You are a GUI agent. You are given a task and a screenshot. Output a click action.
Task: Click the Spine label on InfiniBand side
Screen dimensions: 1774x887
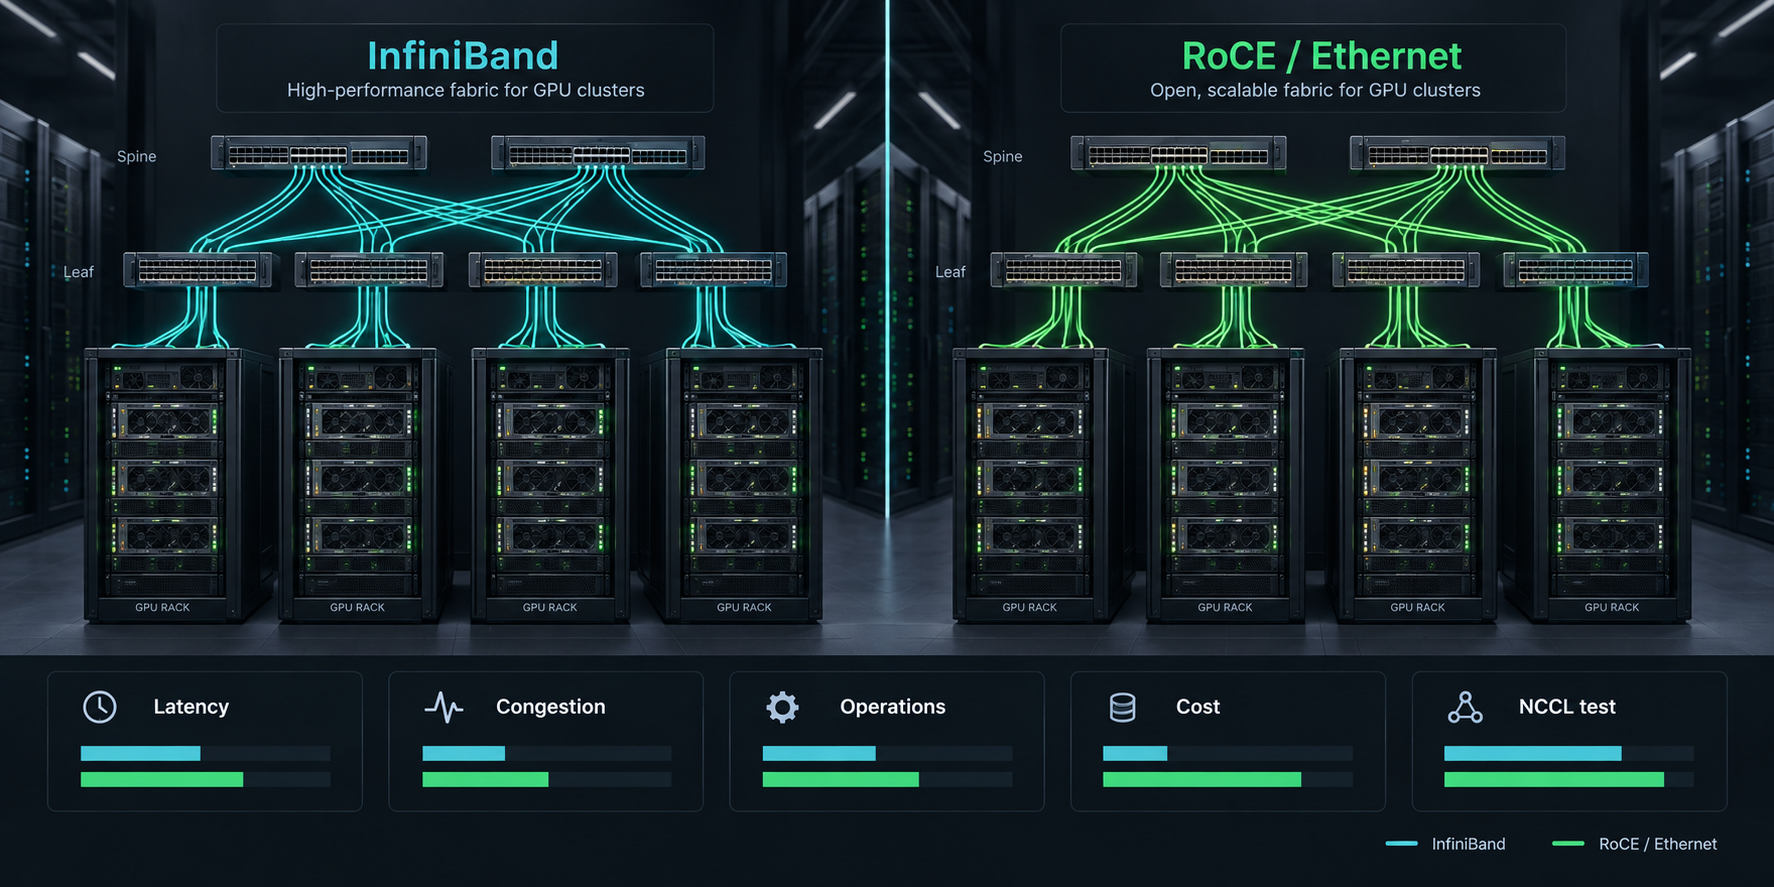136,156
